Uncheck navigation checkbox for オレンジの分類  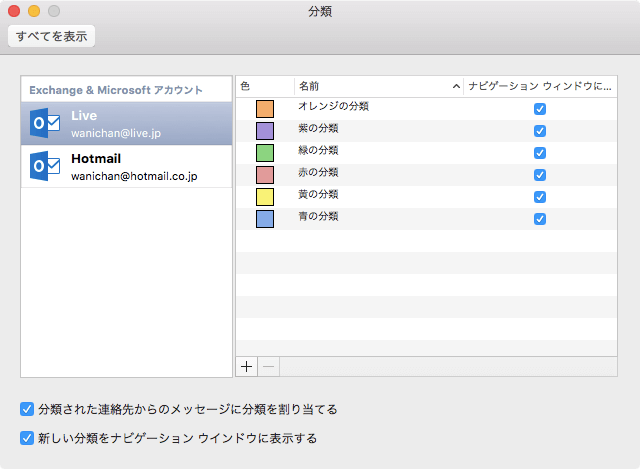pyautogui.click(x=540, y=109)
